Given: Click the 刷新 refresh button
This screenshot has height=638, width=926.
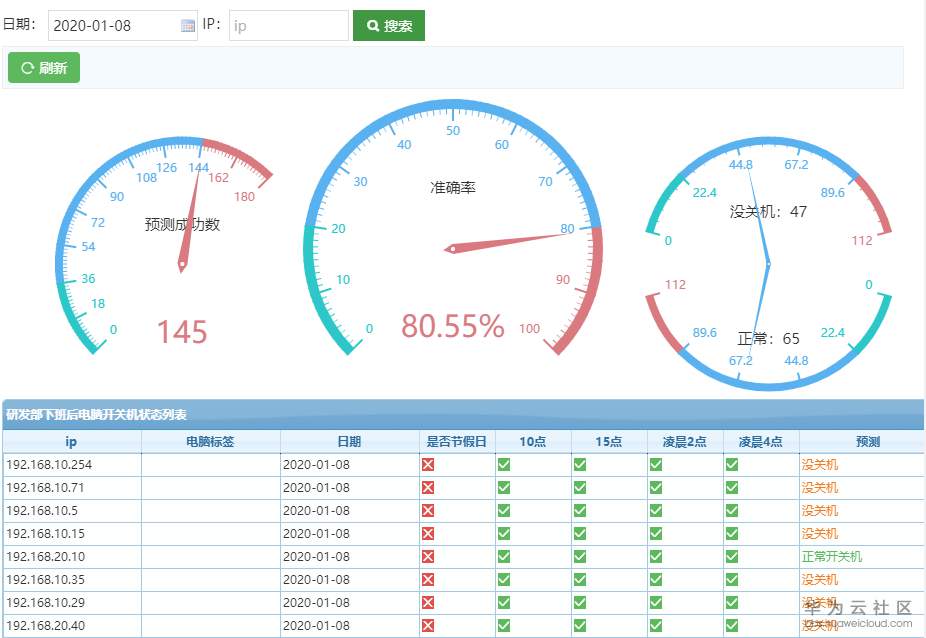Looking at the screenshot, I should tap(44, 68).
